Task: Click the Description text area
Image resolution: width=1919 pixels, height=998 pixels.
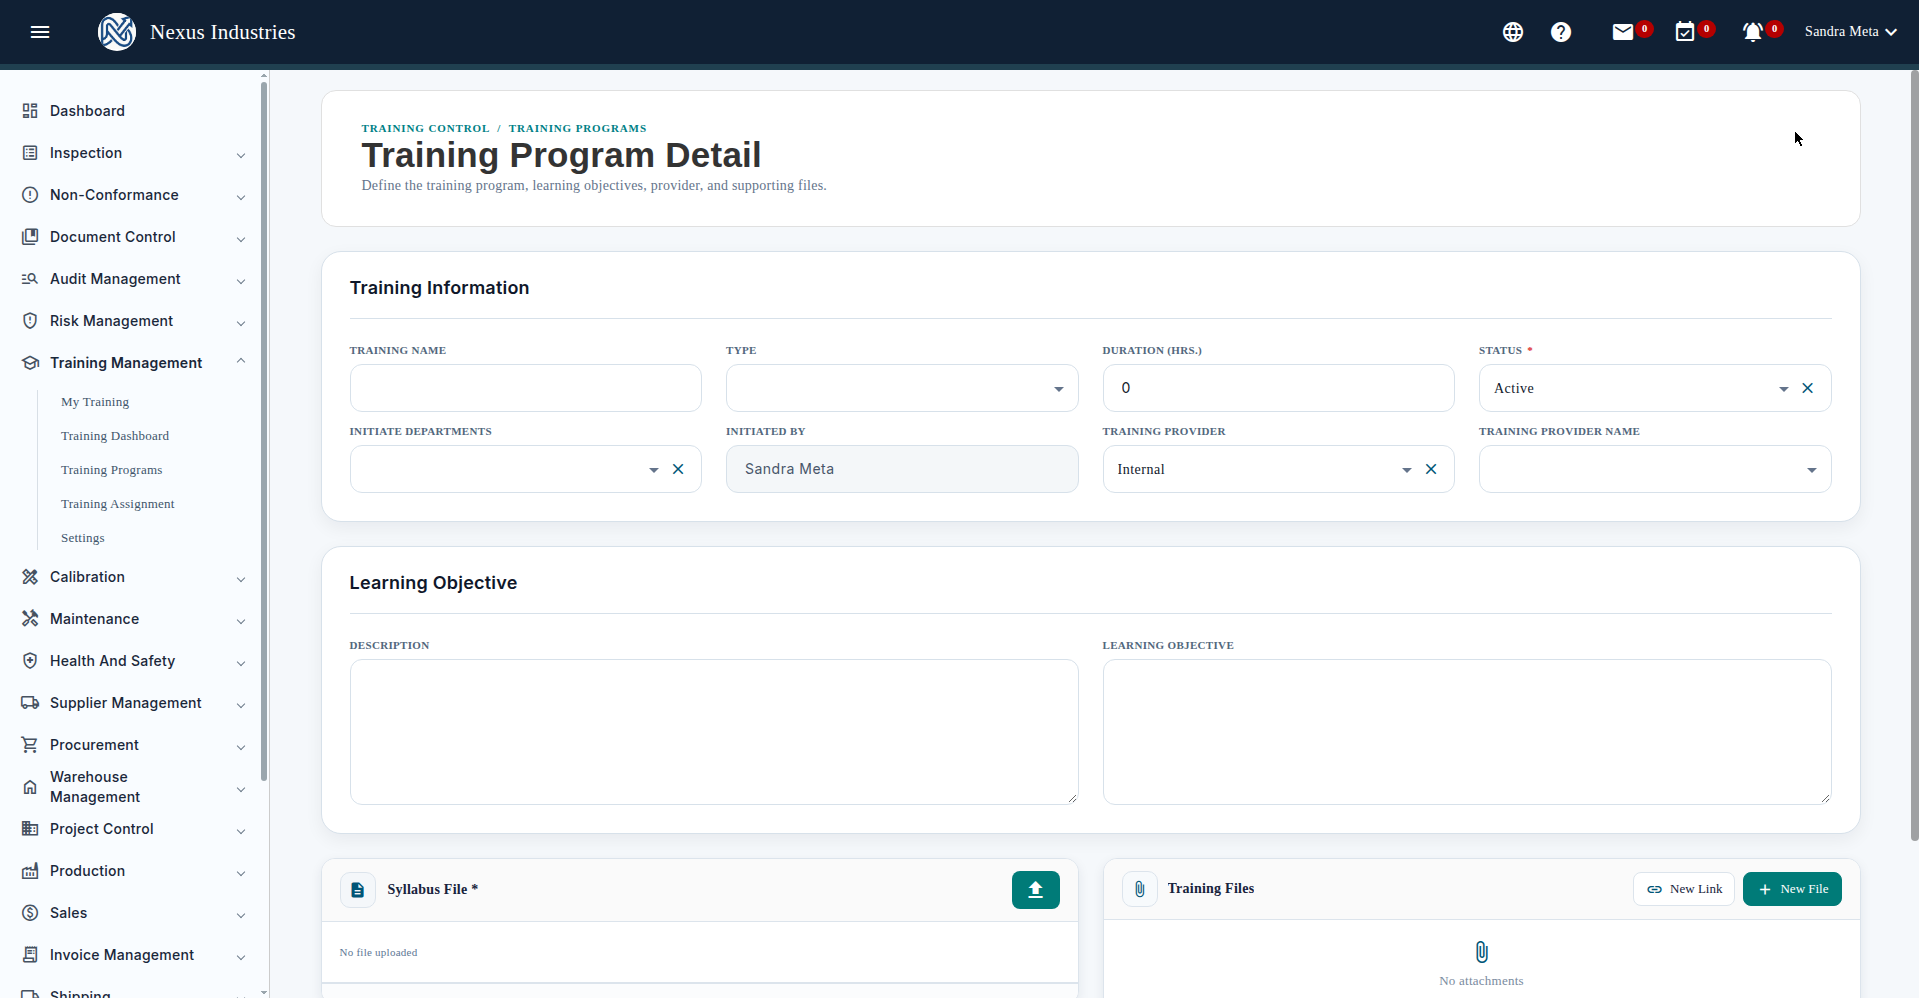Action: pos(714,732)
